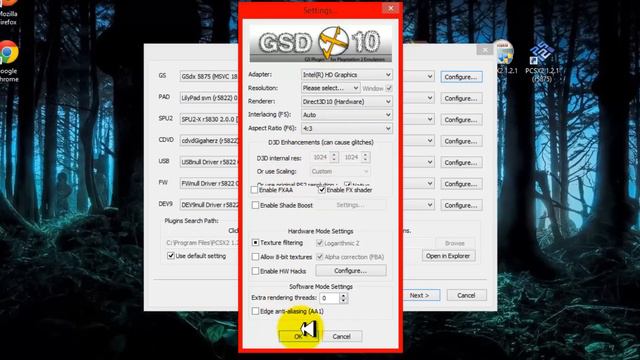The image size is (640, 360).
Task: Open the HW Hacks Configure button
Action: click(351, 271)
